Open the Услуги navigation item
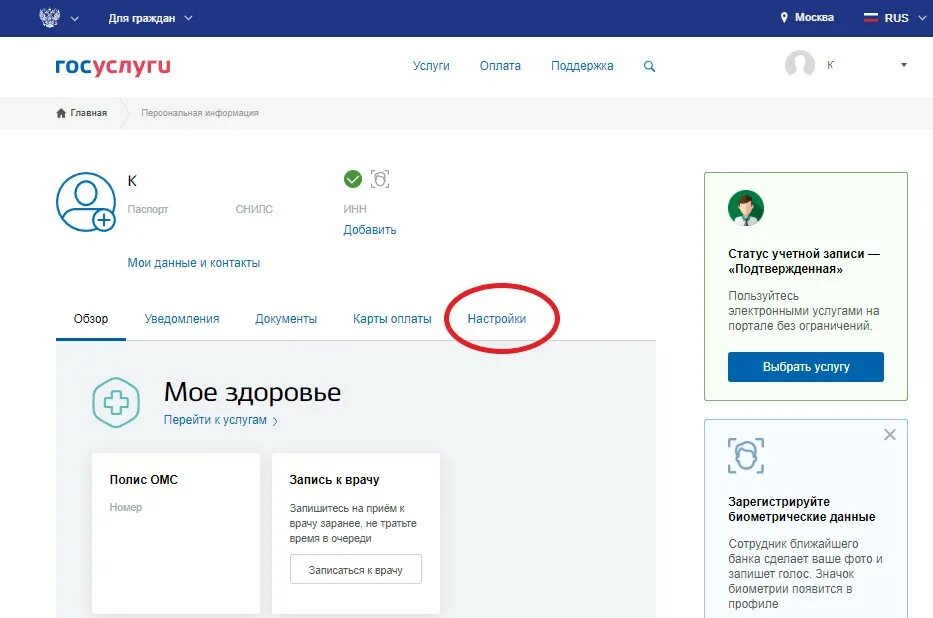Image resolution: width=933 pixels, height=618 pixels. (x=431, y=66)
